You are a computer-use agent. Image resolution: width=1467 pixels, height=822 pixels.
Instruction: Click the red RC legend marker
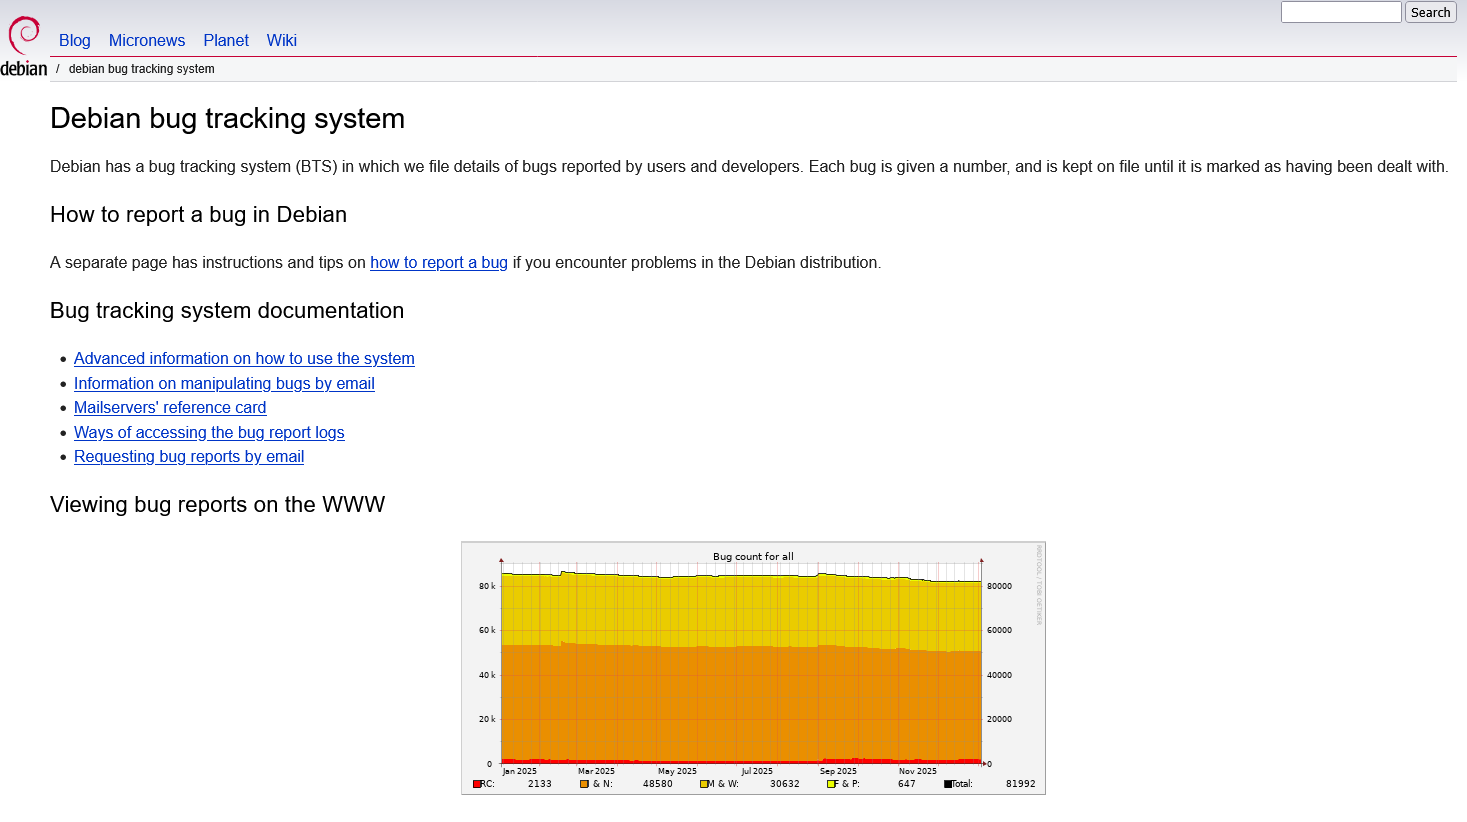tap(476, 783)
